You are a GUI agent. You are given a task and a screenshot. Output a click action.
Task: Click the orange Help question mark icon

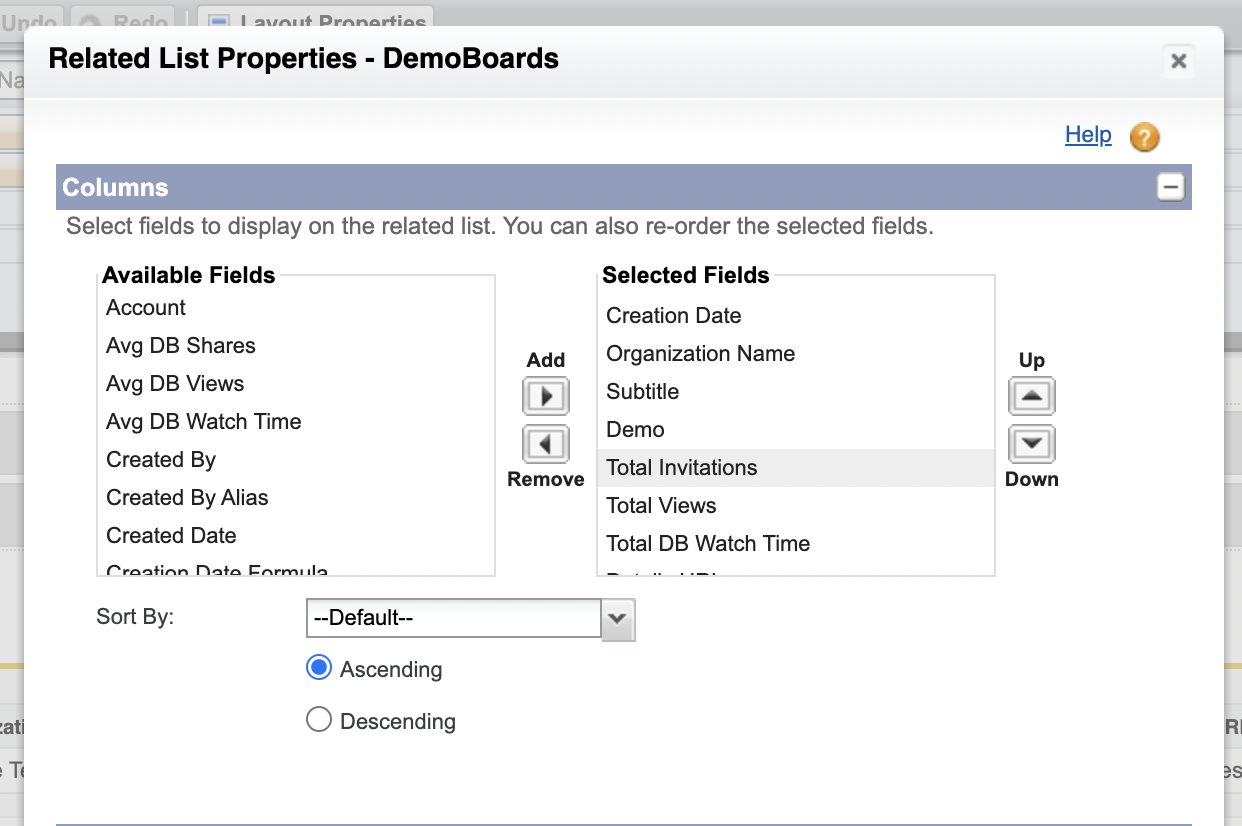click(1144, 137)
